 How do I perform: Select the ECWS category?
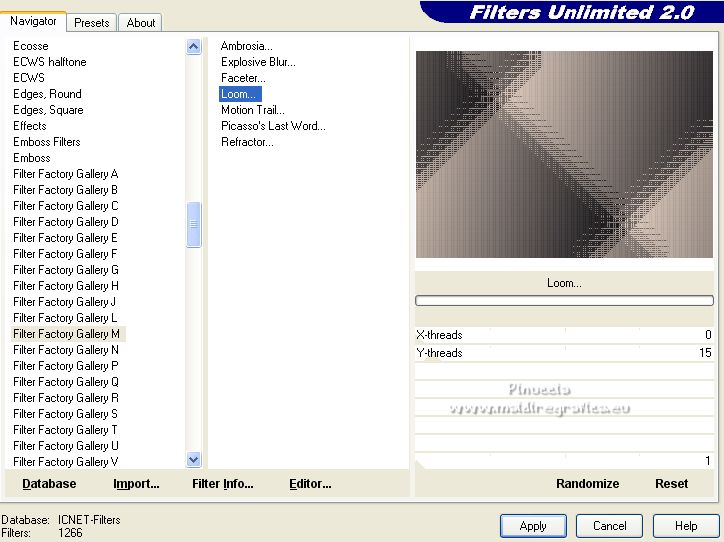coord(29,78)
